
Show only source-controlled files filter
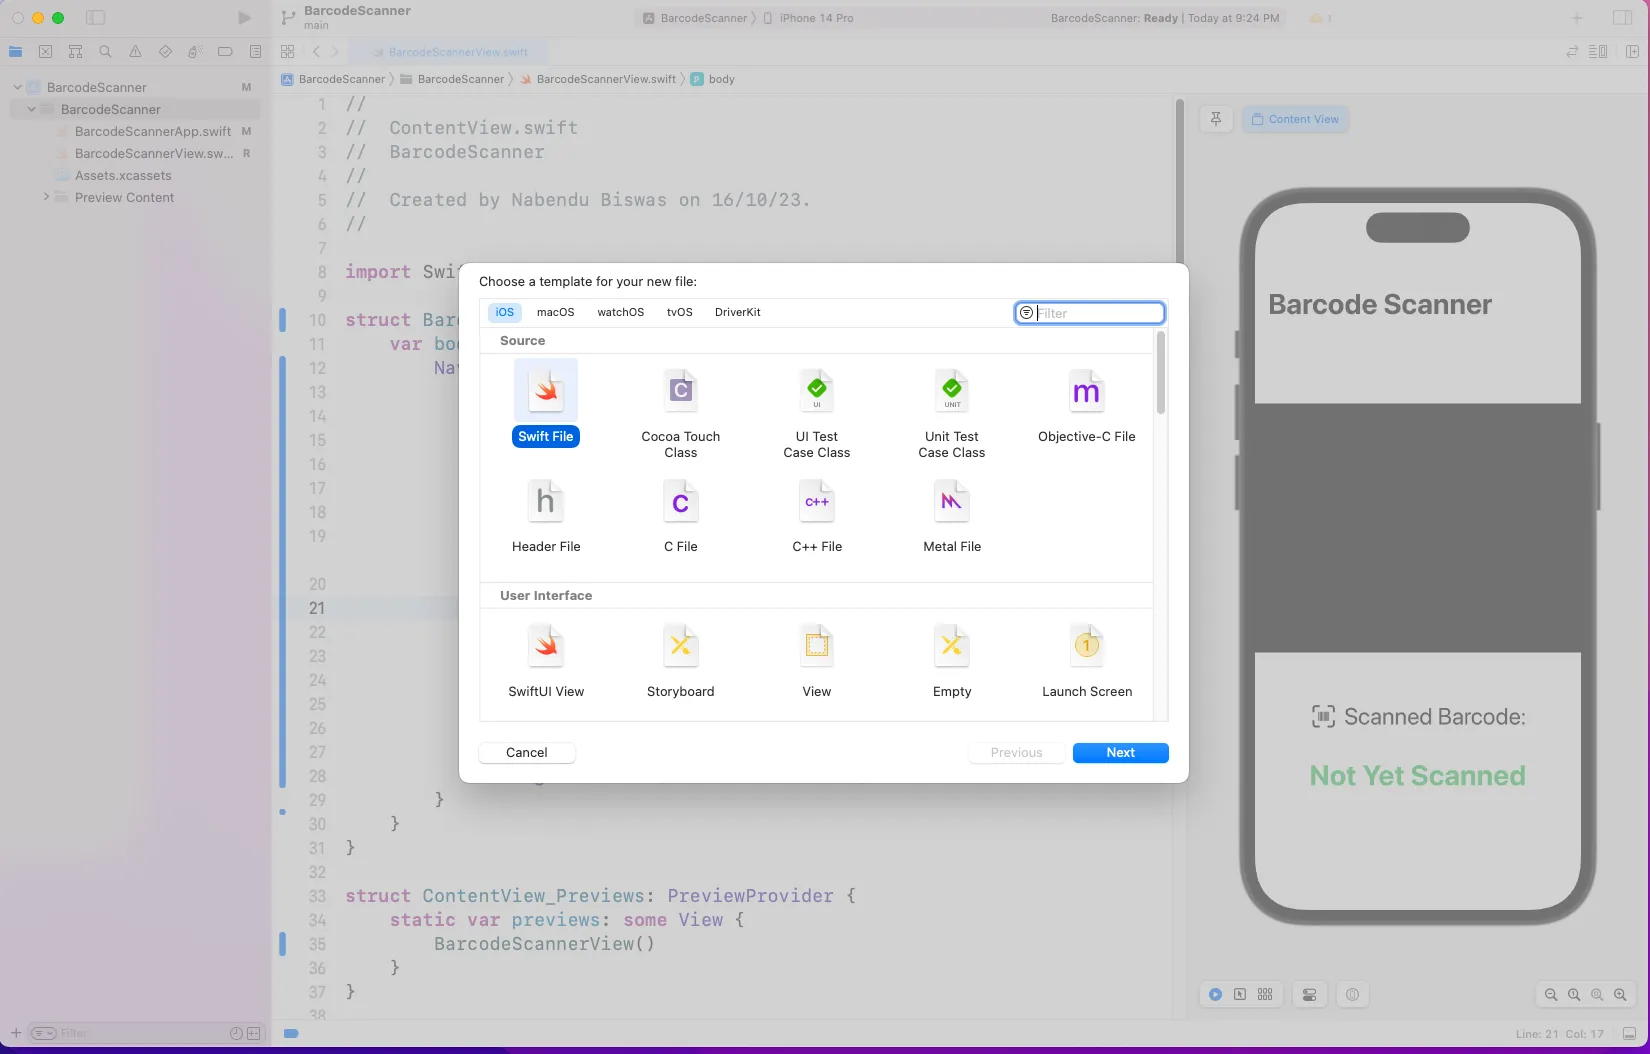tap(254, 1034)
